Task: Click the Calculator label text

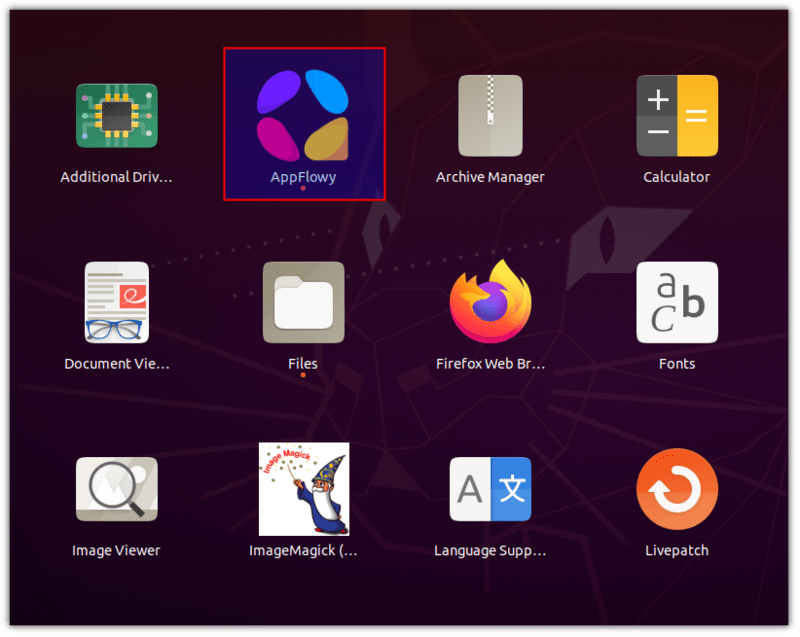Action: [677, 177]
